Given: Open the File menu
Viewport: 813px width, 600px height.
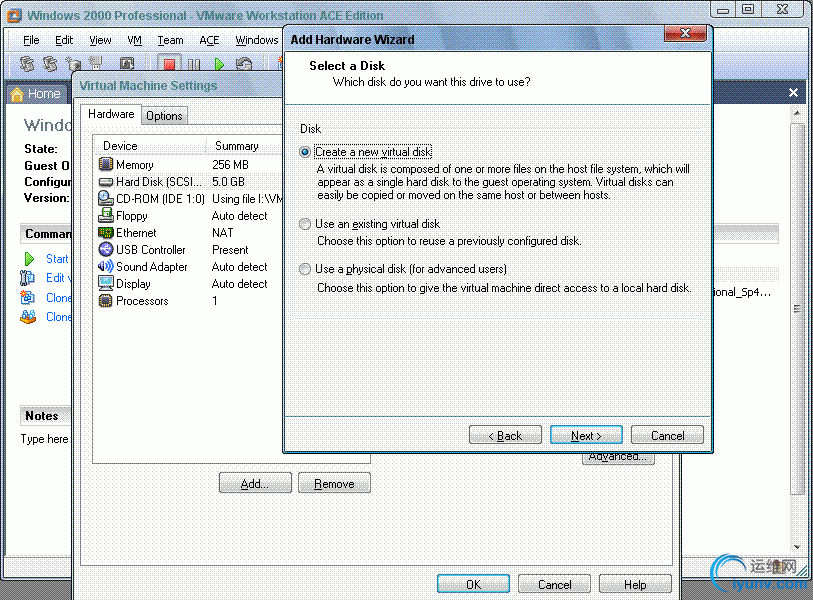Looking at the screenshot, I should (31, 40).
